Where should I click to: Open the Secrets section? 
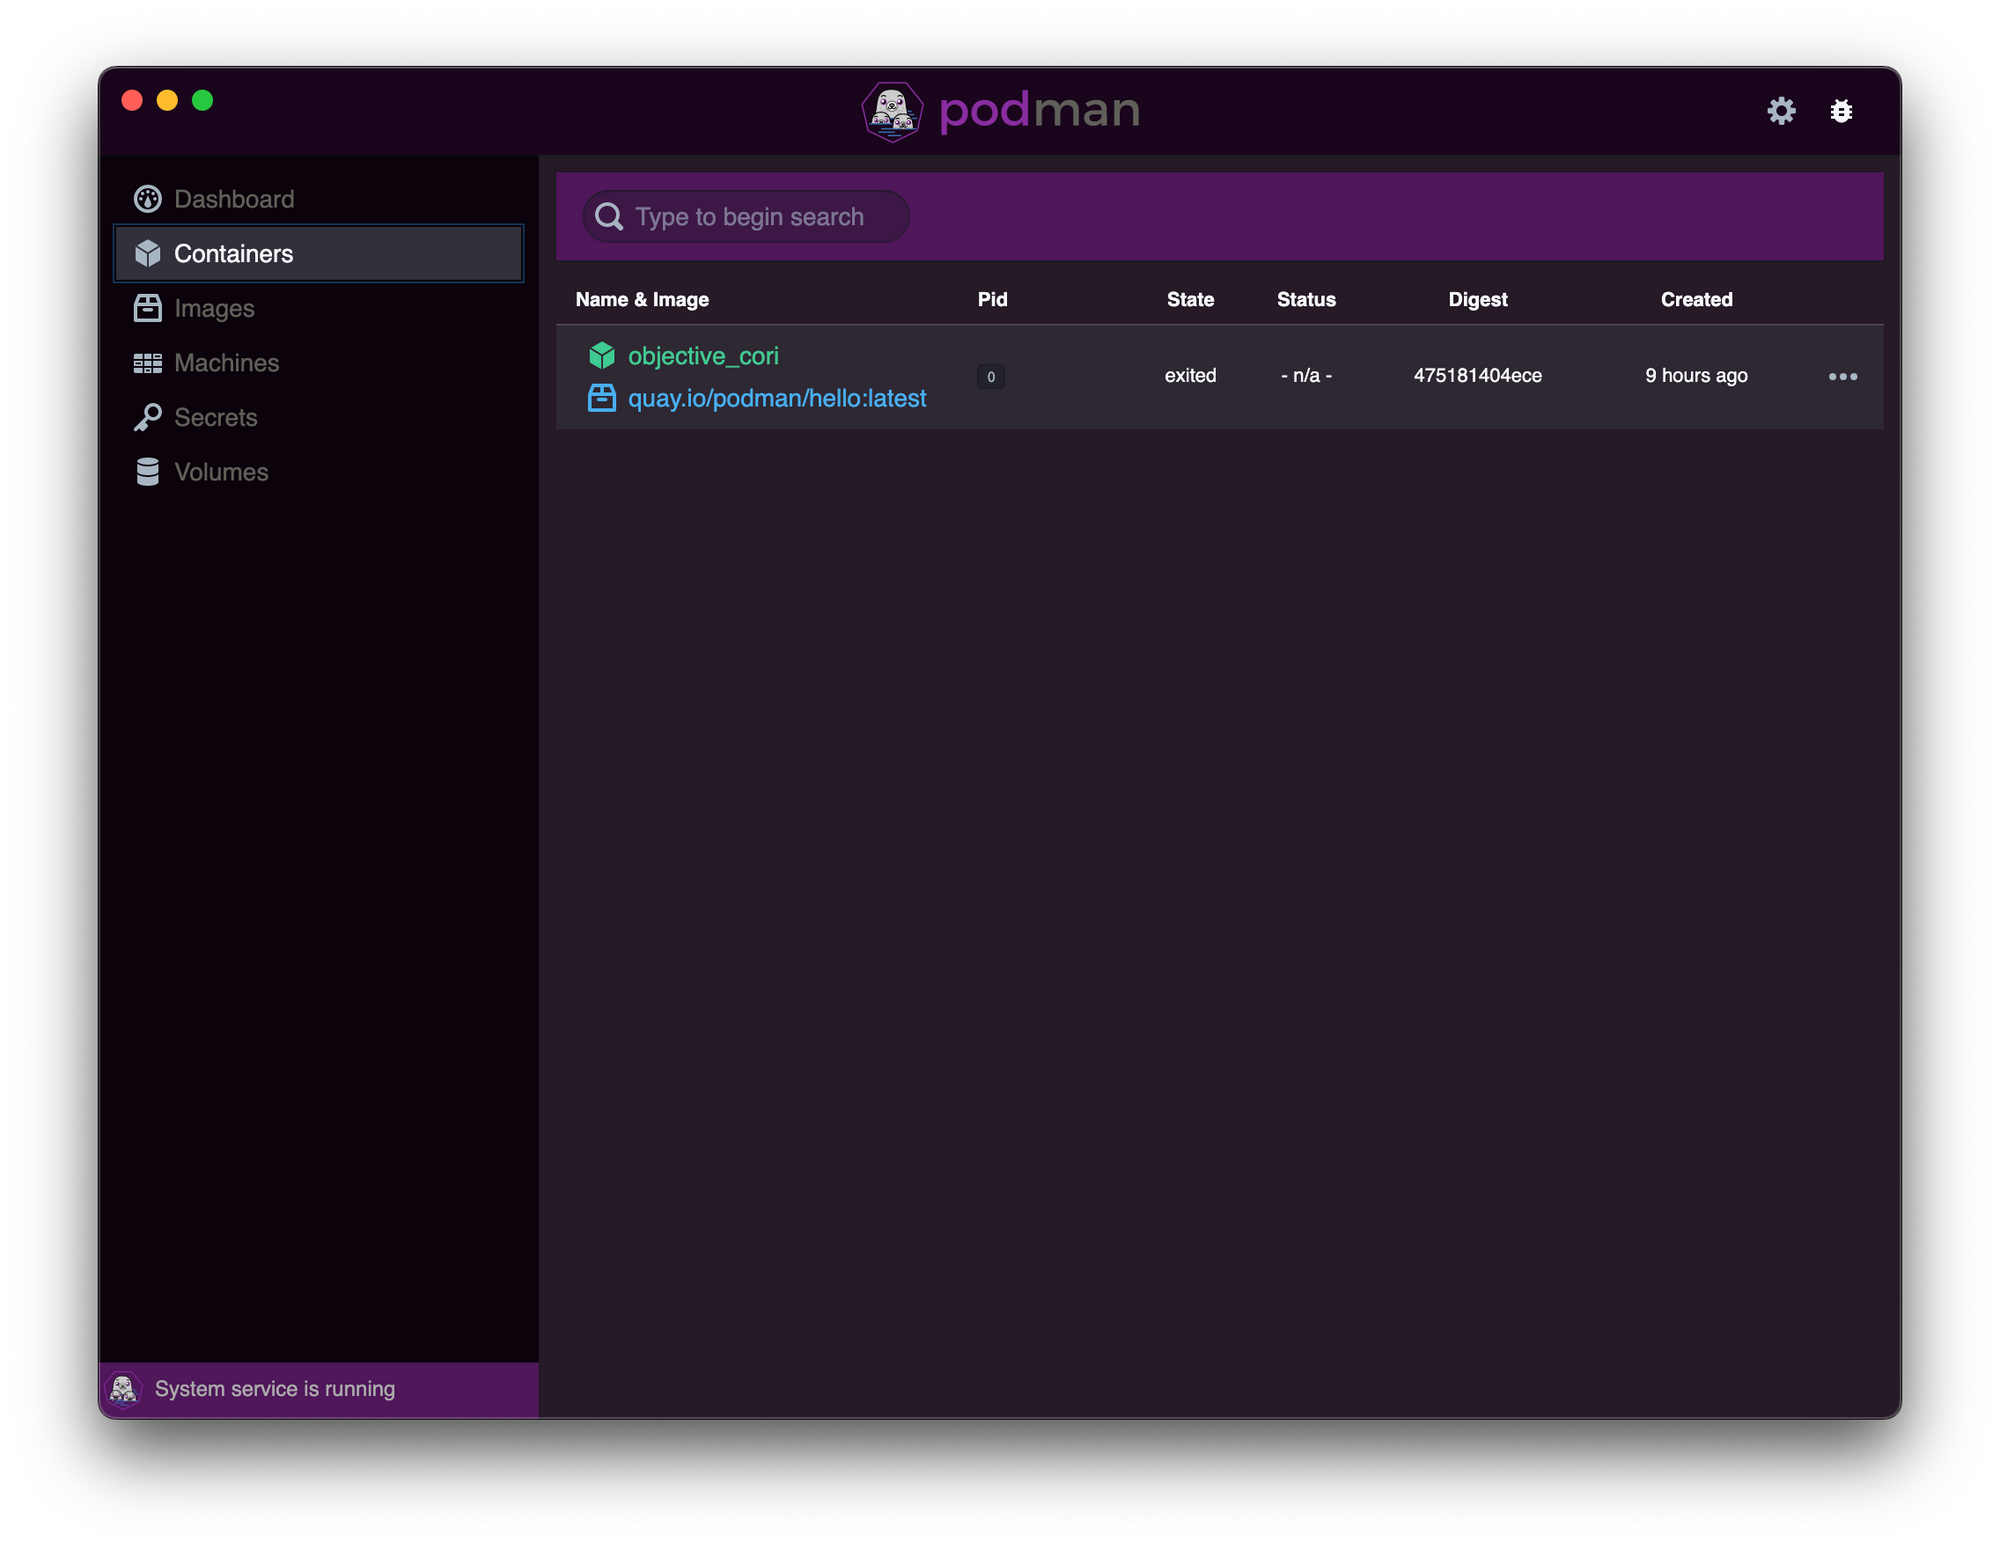click(x=319, y=417)
